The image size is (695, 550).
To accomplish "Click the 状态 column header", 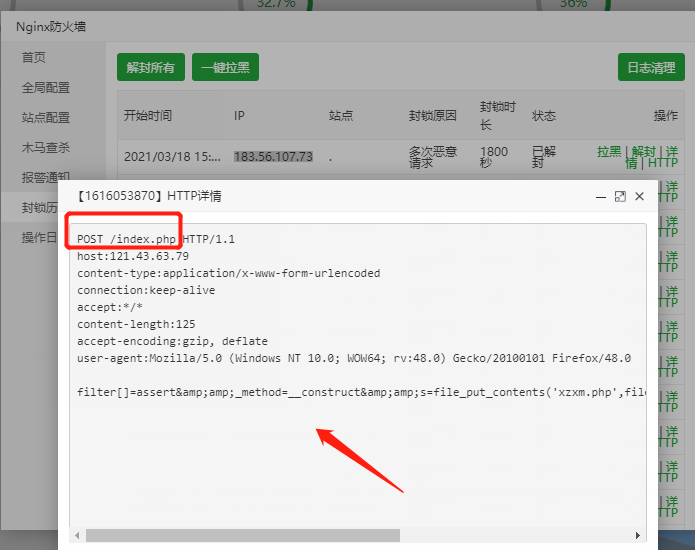I will coord(544,116).
